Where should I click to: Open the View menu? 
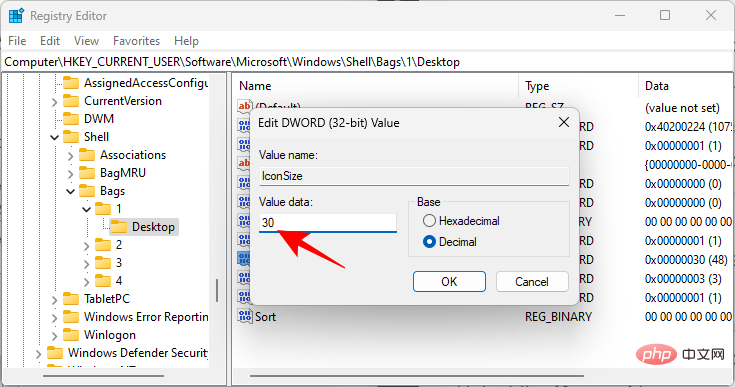[x=86, y=41]
